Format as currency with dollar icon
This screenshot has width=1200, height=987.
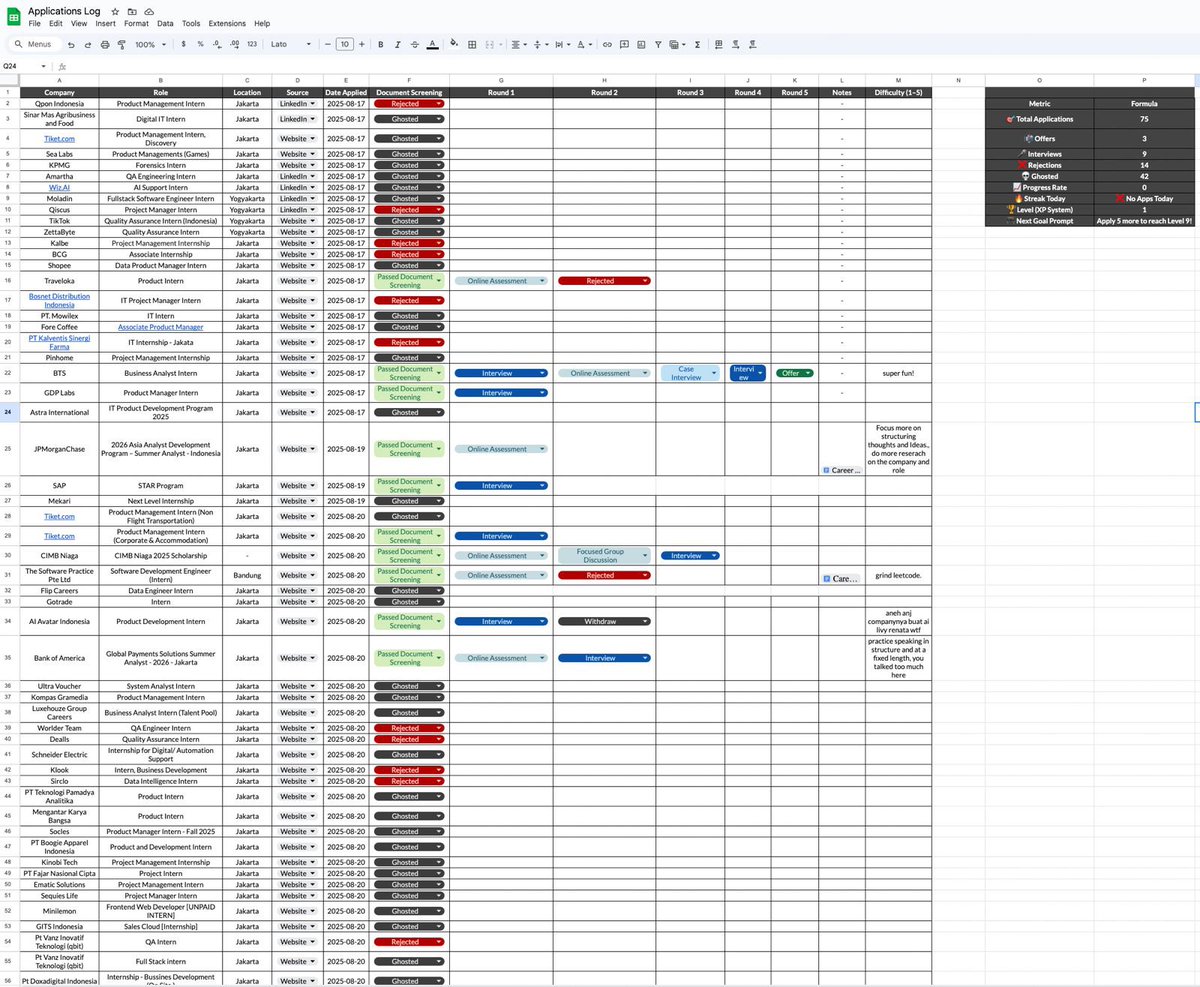coord(183,45)
